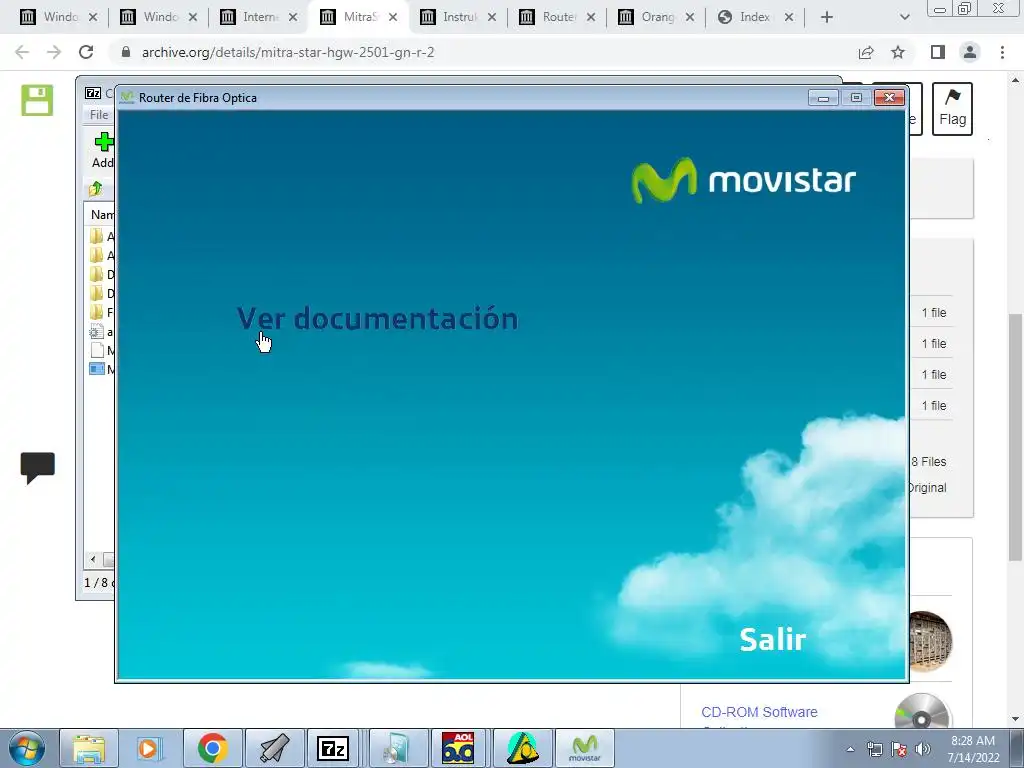Open the File menu in 7-Zip window

click(99, 115)
